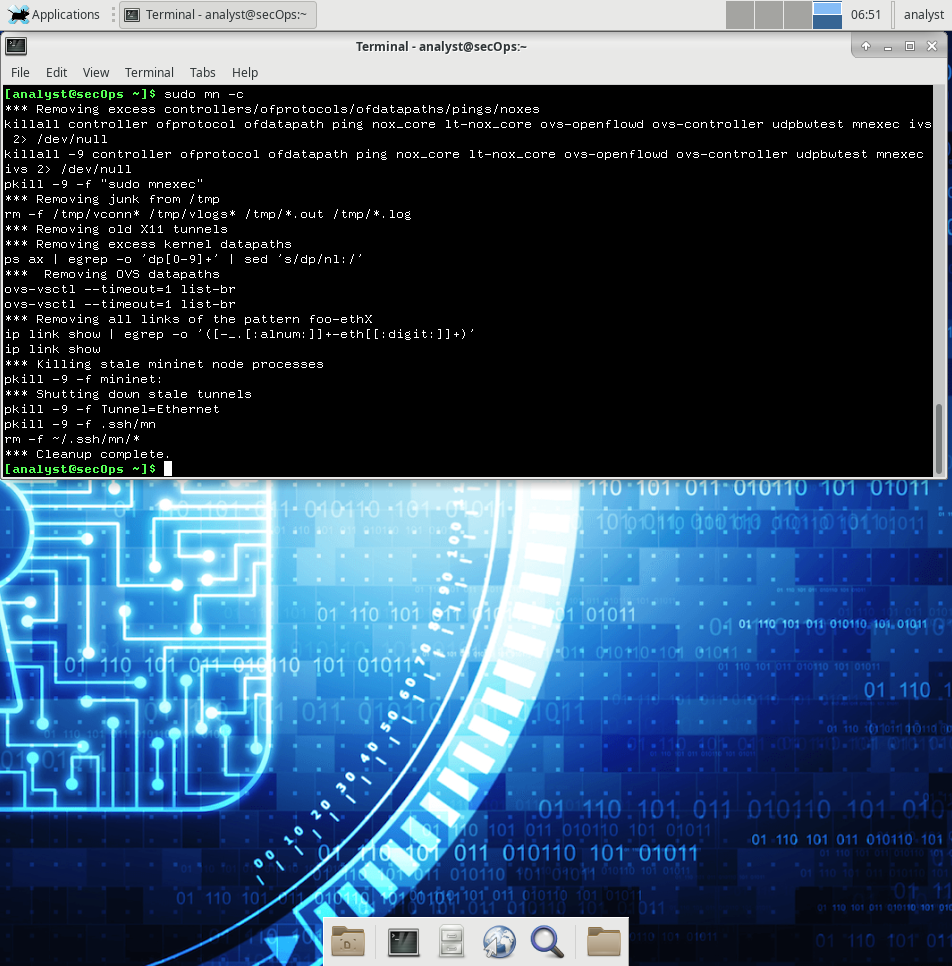Open the Terminal menu
This screenshot has width=952, height=966.
tap(149, 73)
